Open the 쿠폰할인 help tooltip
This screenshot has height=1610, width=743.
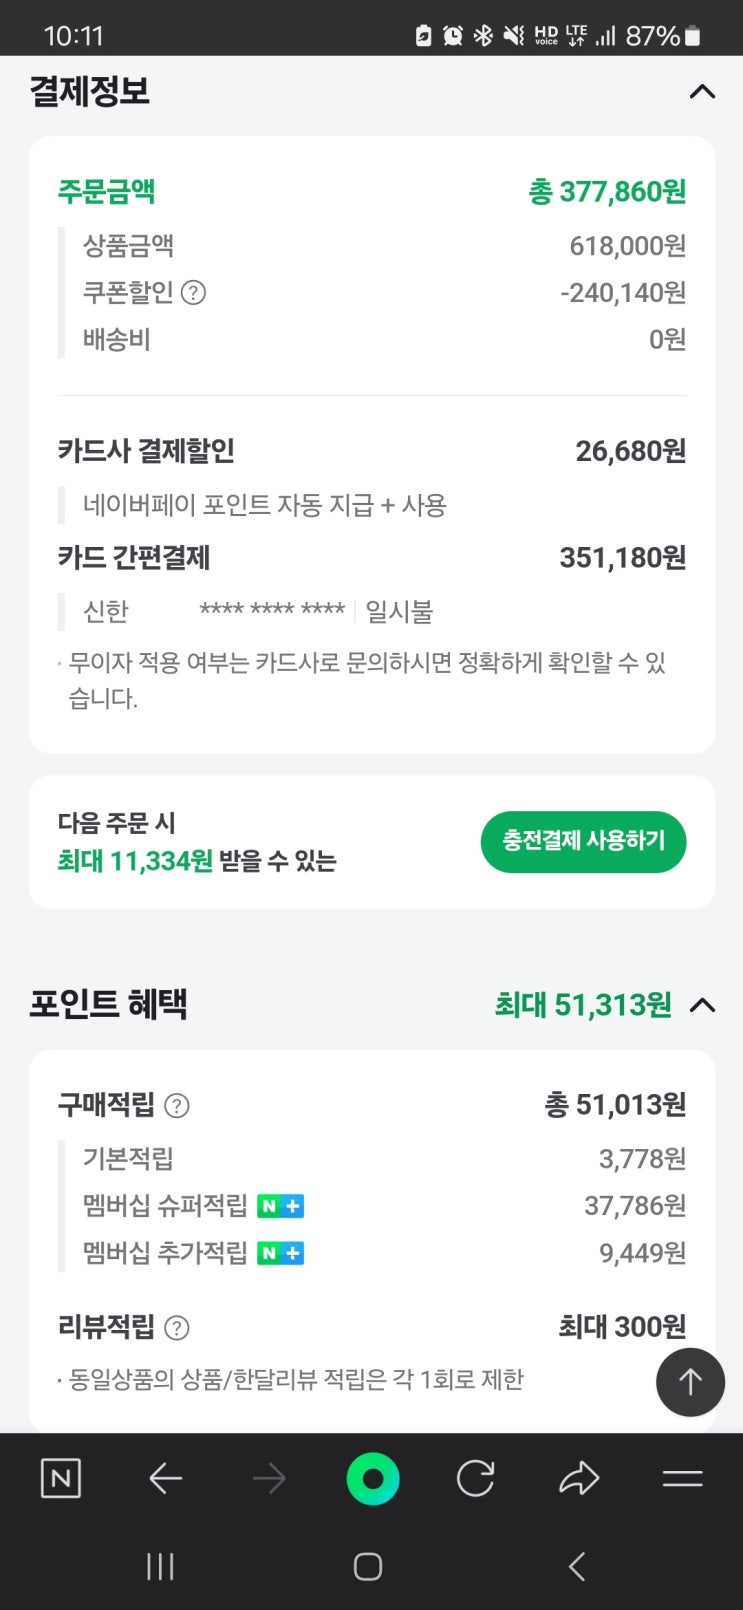pyautogui.click(x=194, y=293)
